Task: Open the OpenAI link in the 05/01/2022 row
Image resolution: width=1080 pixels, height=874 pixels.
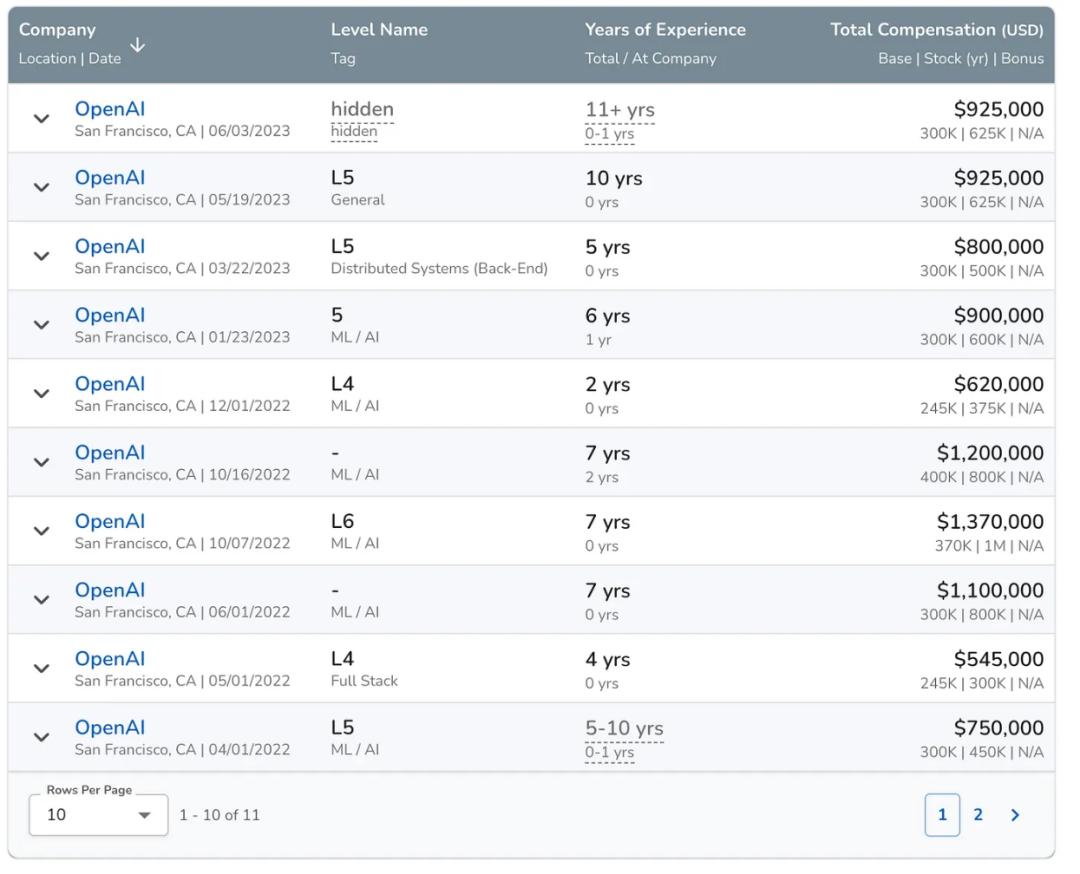Action: [110, 659]
